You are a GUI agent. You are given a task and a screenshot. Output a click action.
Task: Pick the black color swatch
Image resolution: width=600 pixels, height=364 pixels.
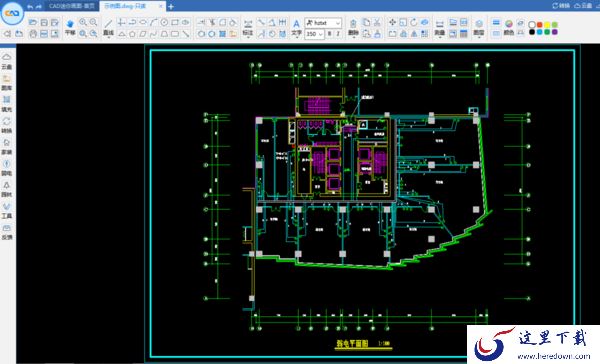click(532, 32)
